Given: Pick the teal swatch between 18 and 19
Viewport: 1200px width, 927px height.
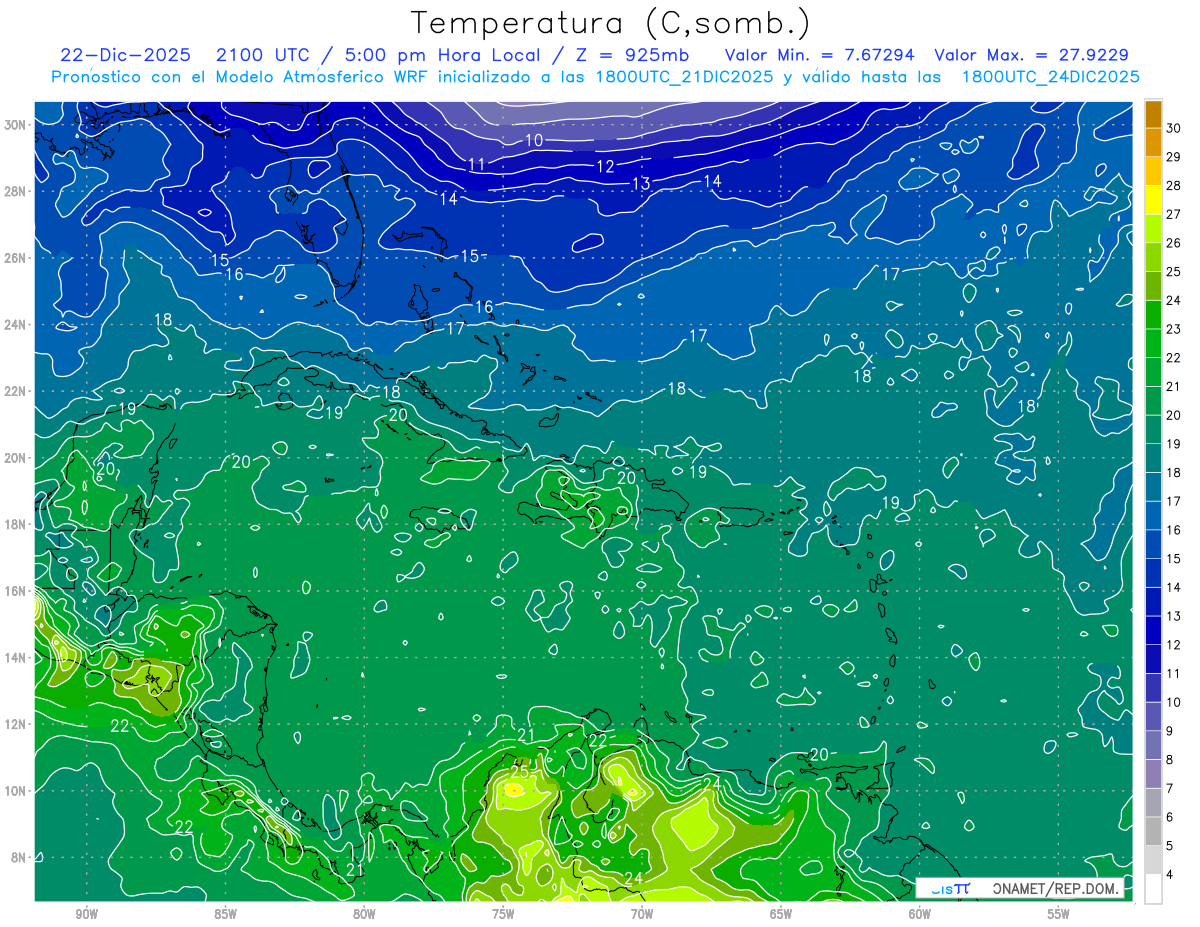Looking at the screenshot, I should pyautogui.click(x=1153, y=458).
